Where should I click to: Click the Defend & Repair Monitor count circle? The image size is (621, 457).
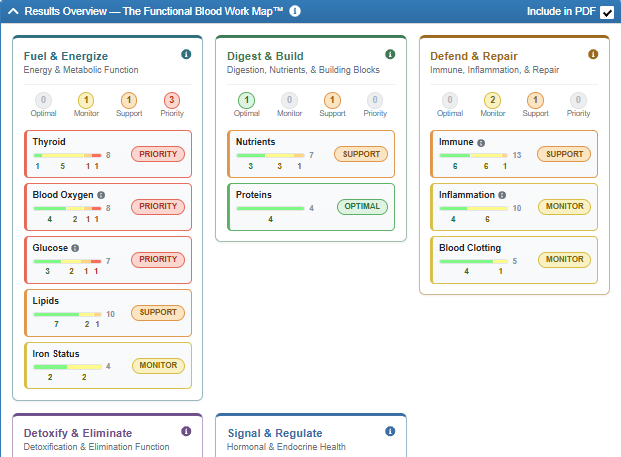tap(493, 100)
